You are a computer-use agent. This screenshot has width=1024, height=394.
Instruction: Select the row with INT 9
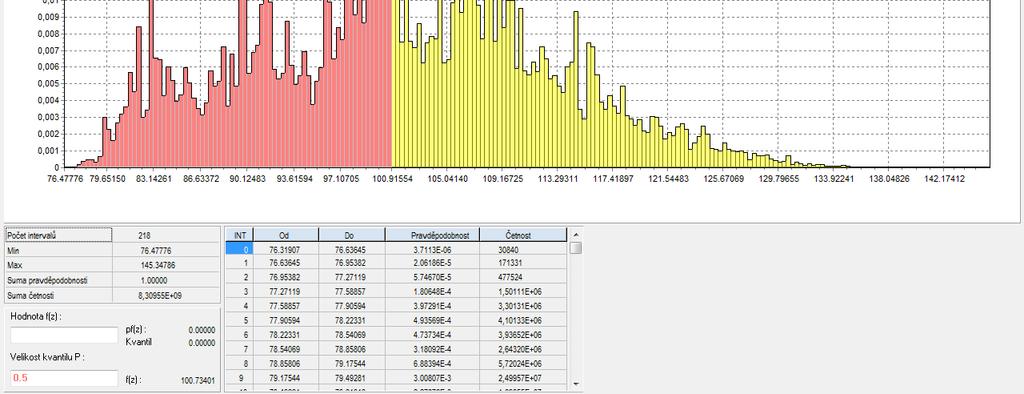coord(396,377)
